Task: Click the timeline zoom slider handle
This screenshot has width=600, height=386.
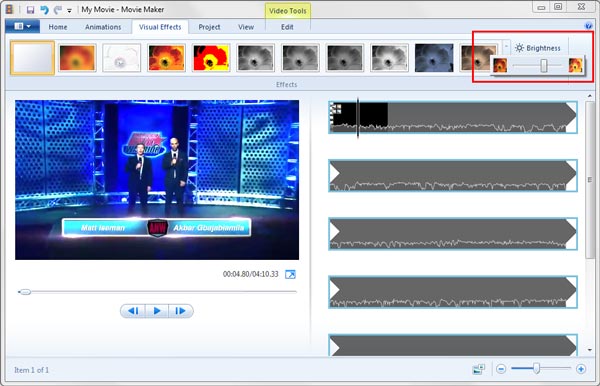Action: tap(536, 368)
